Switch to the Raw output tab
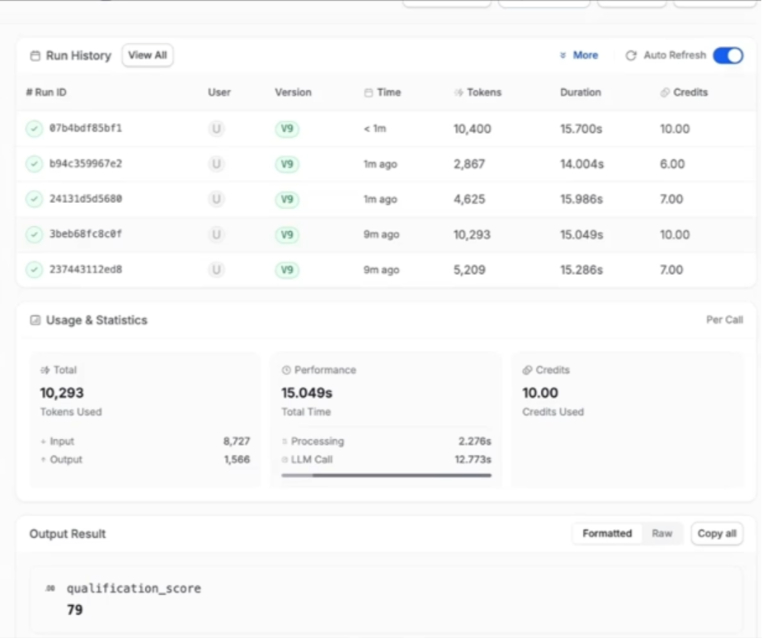The width and height of the screenshot is (762, 638). (x=662, y=534)
